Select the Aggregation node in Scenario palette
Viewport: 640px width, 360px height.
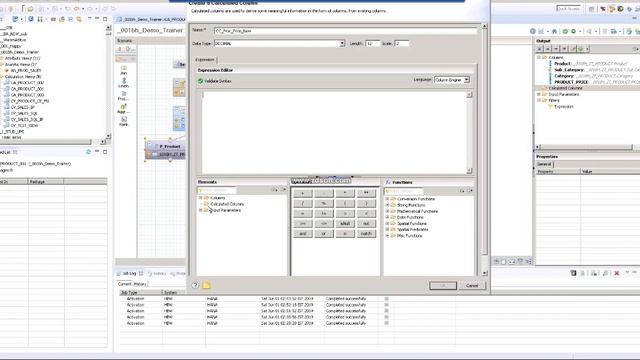pos(124,109)
